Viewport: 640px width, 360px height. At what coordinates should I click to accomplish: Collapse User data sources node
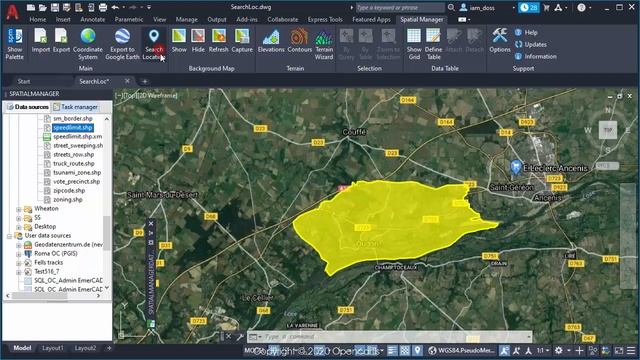[x=9, y=236]
